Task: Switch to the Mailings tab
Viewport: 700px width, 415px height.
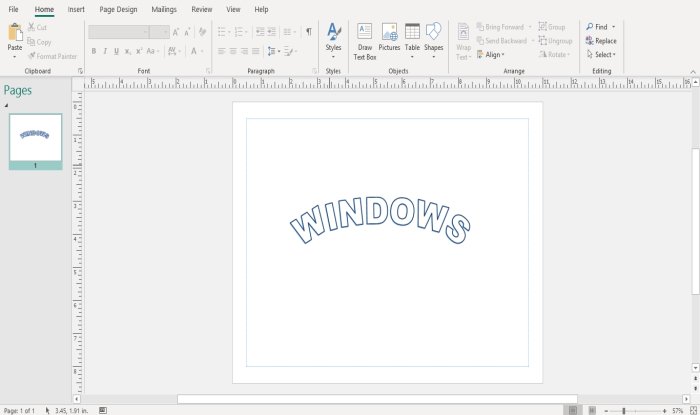Action: pyautogui.click(x=164, y=9)
